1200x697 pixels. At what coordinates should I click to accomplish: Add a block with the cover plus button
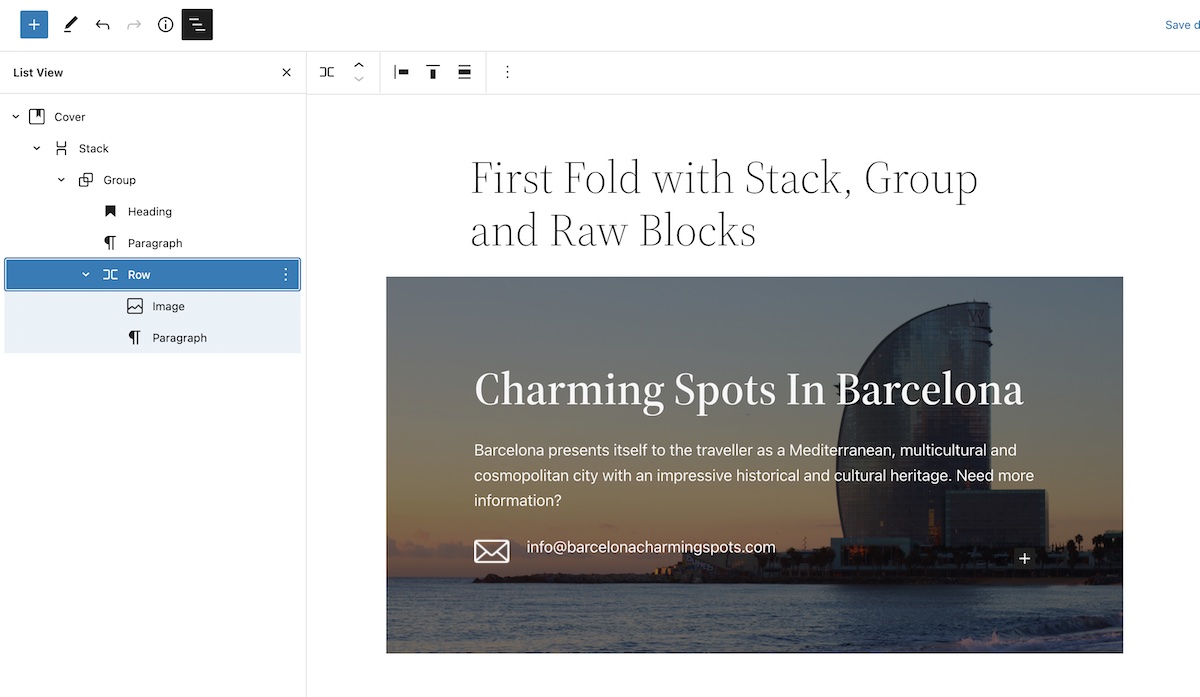(x=1024, y=558)
